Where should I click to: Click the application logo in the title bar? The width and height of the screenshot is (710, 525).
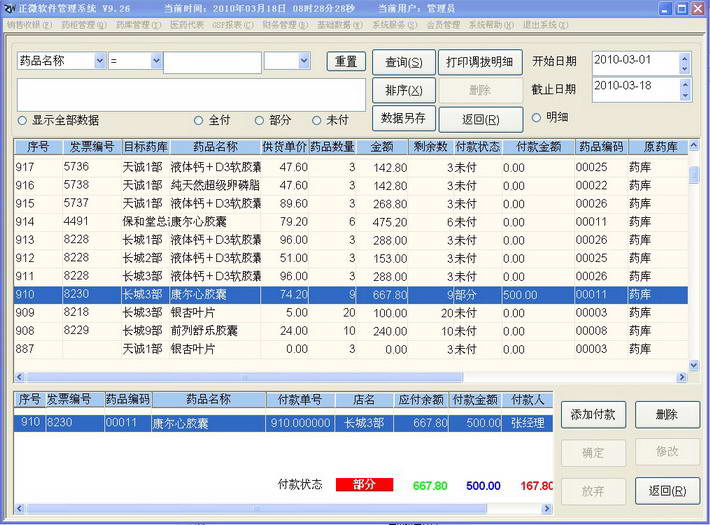9,8
